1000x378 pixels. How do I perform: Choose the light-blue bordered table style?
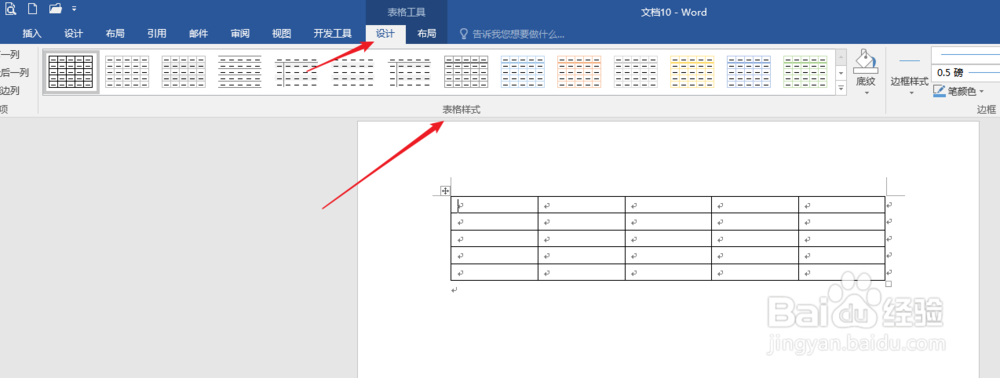(523, 71)
